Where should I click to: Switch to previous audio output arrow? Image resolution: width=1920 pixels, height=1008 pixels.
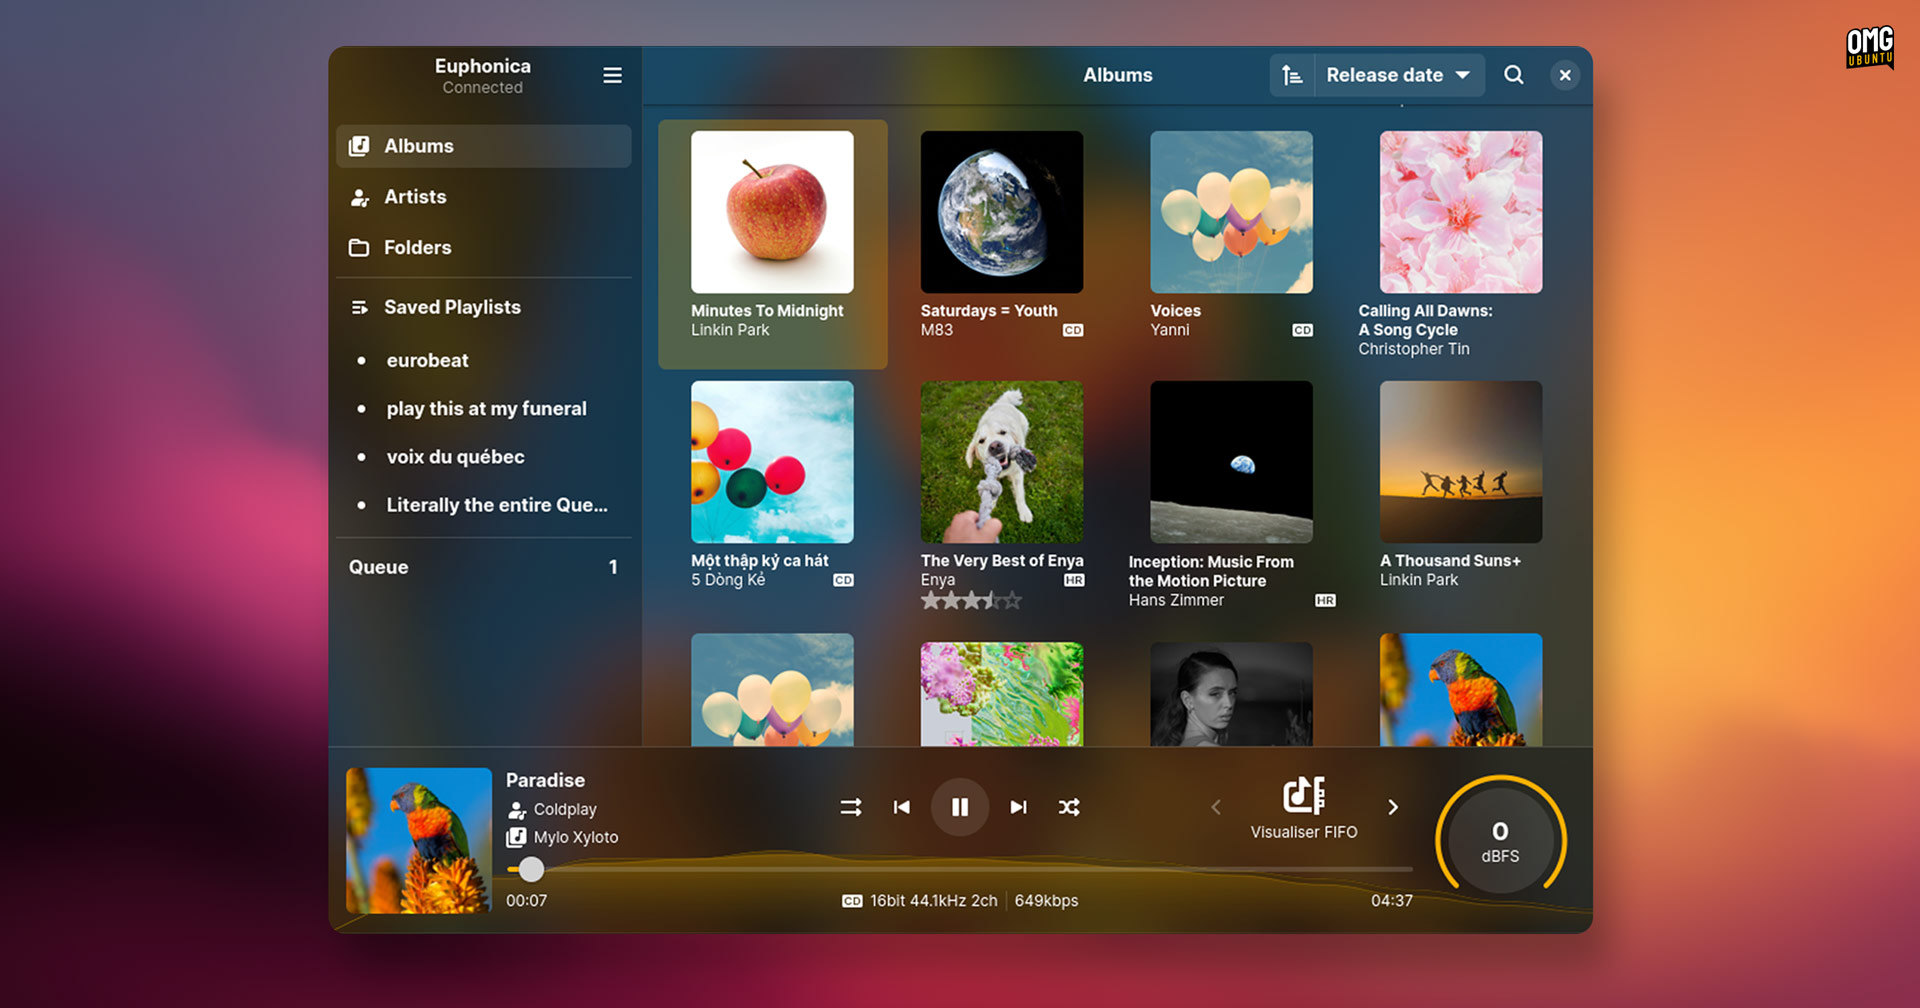pos(1216,807)
